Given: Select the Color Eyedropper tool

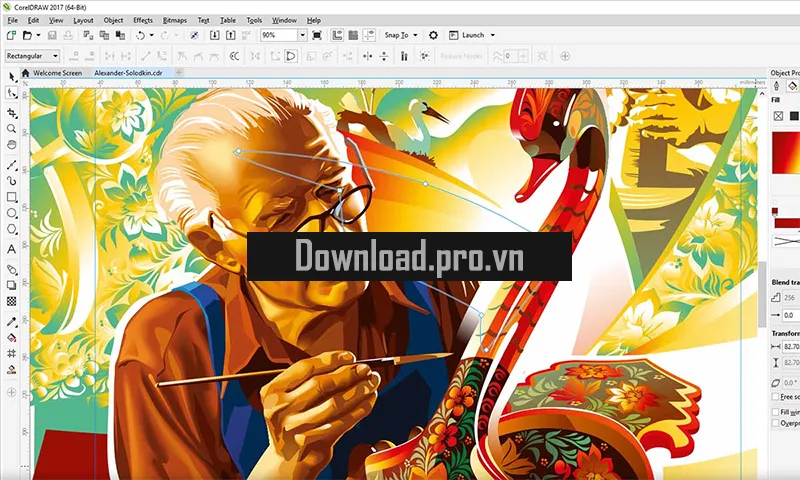Looking at the screenshot, I should 12,322.
